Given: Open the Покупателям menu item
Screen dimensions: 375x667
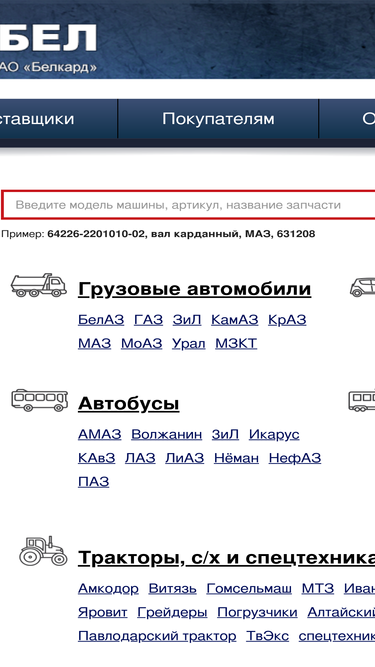Looking at the screenshot, I should (218, 119).
